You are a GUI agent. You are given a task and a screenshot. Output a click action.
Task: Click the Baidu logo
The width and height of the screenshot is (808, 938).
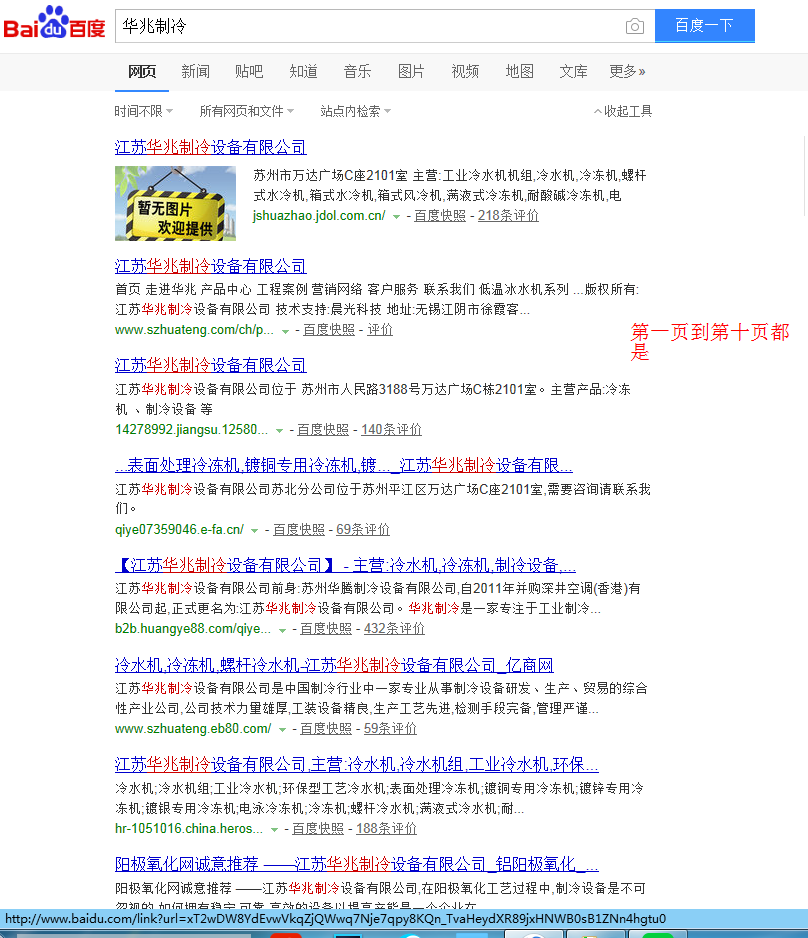point(54,23)
